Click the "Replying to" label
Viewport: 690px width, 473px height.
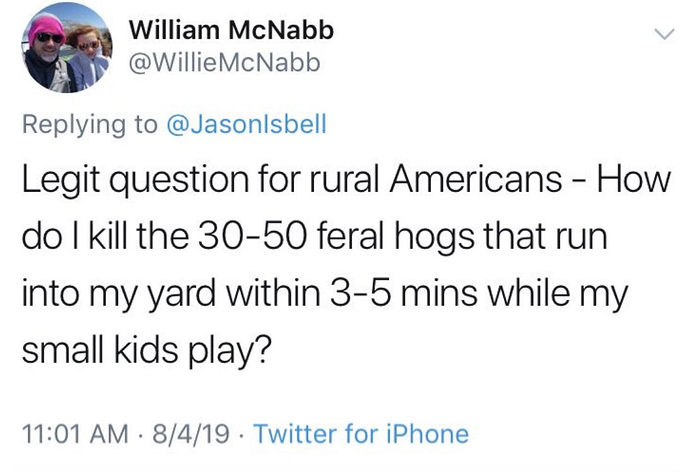pyautogui.click(x=91, y=127)
